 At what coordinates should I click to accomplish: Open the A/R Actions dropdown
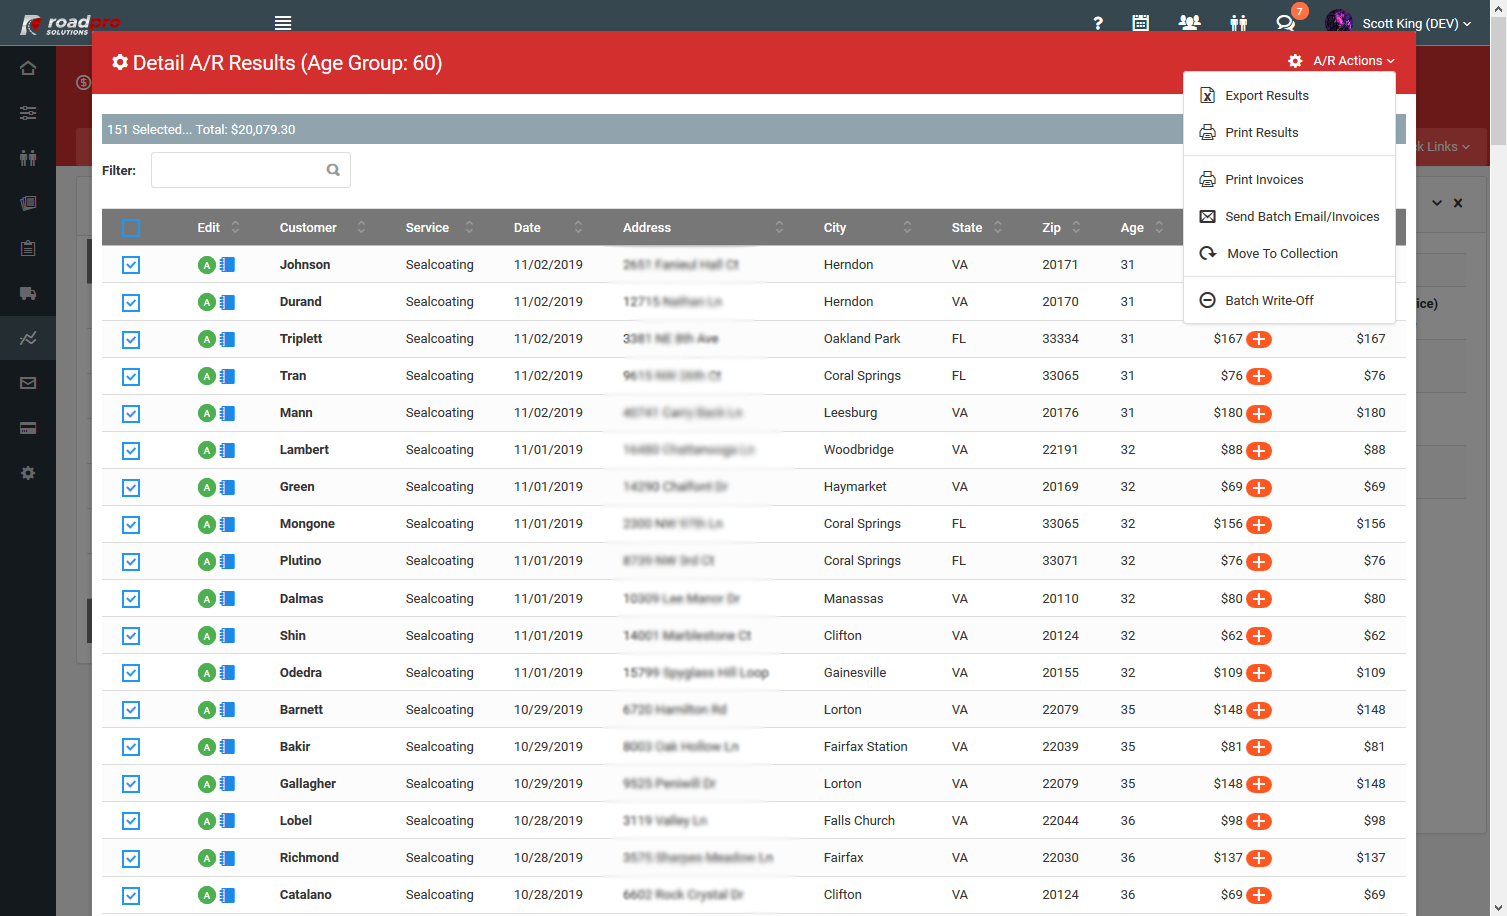tap(1342, 61)
